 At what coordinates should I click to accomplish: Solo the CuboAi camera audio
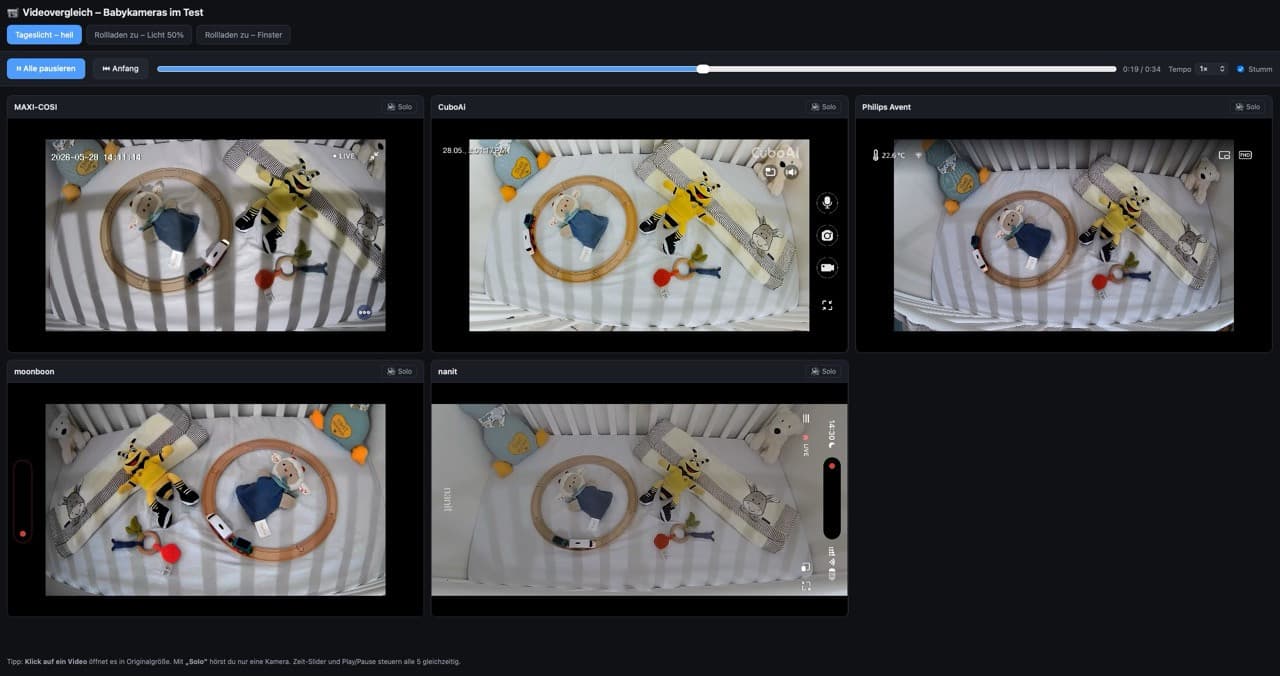(824, 107)
